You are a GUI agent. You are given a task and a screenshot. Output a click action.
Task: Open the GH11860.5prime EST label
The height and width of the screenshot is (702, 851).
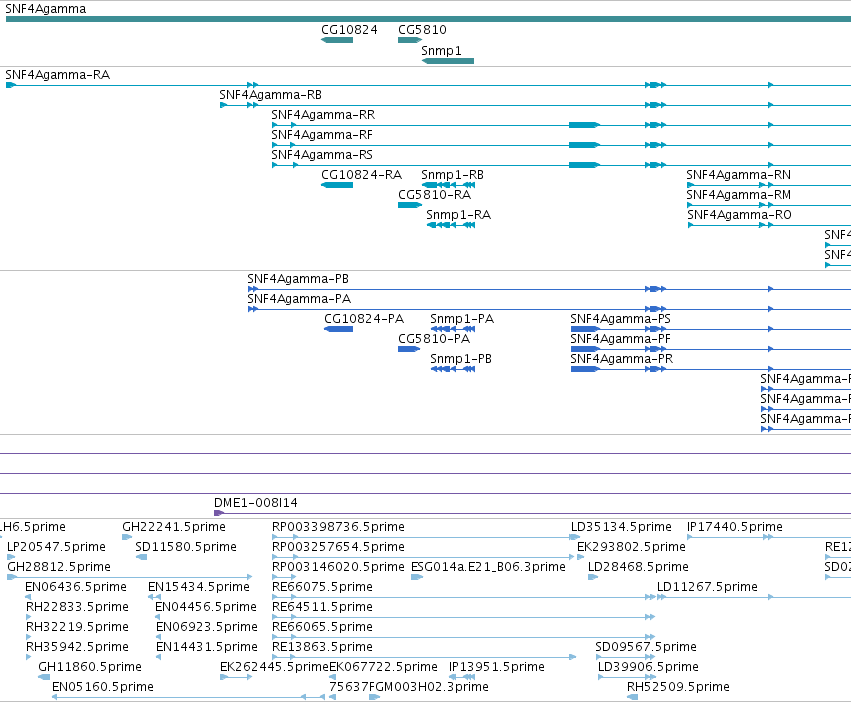click(x=90, y=667)
